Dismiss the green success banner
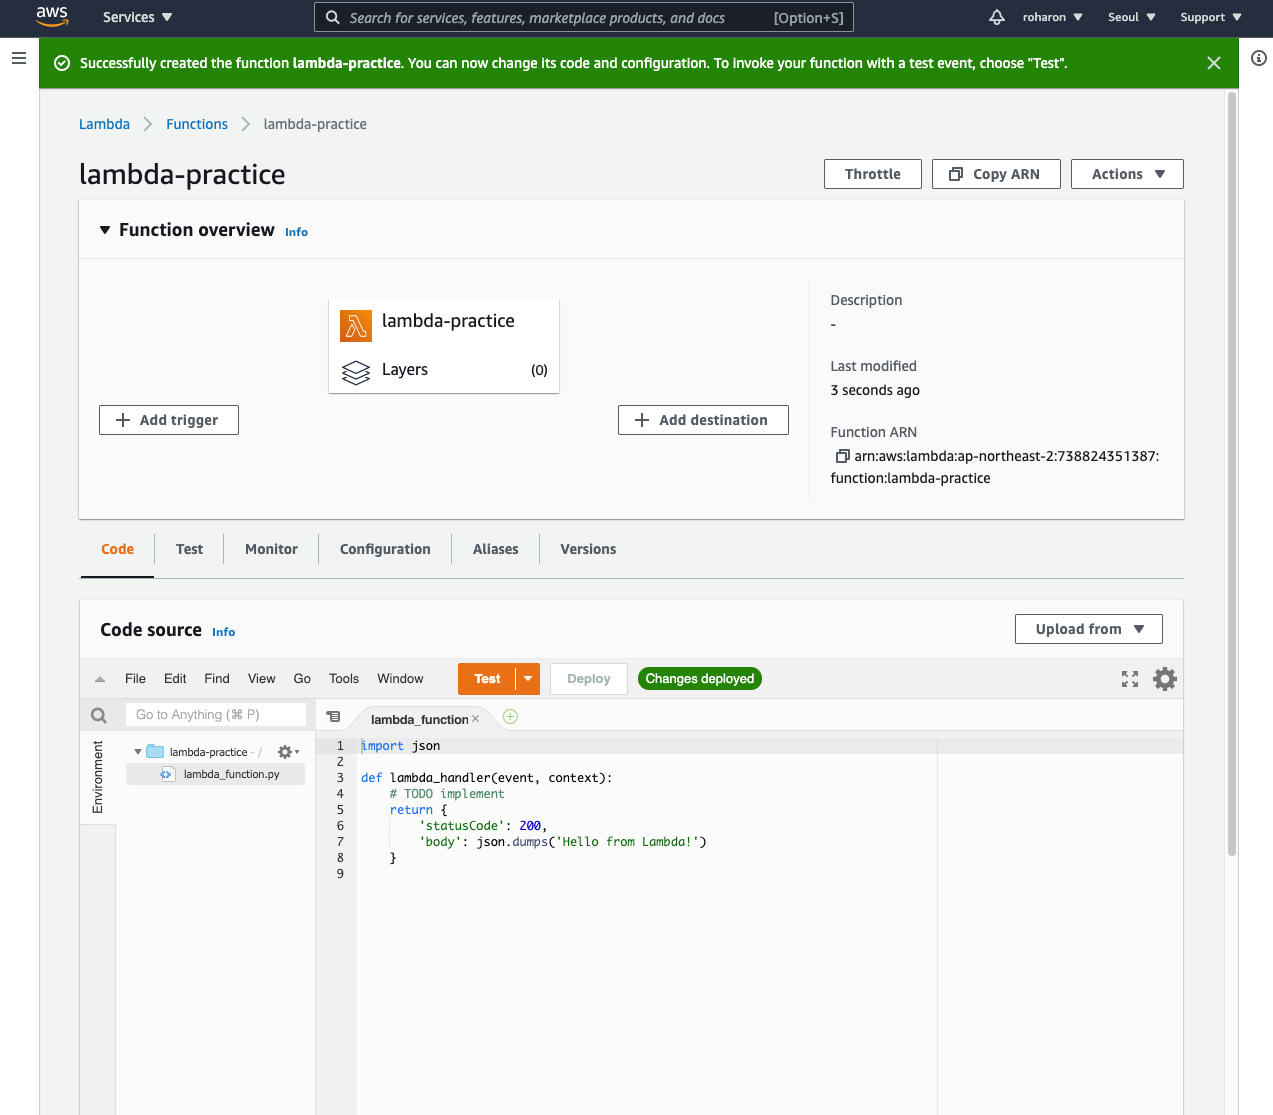This screenshot has width=1273, height=1115. [1214, 63]
